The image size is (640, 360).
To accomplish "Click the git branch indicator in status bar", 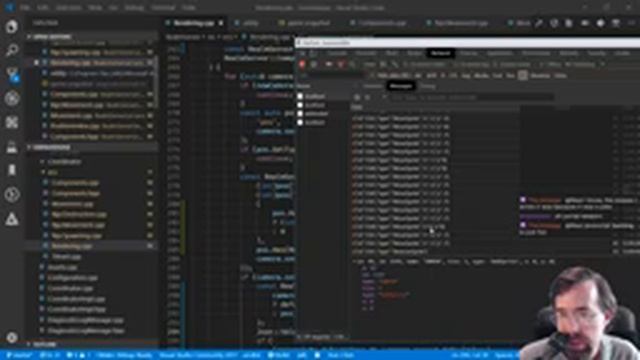I will [18, 355].
